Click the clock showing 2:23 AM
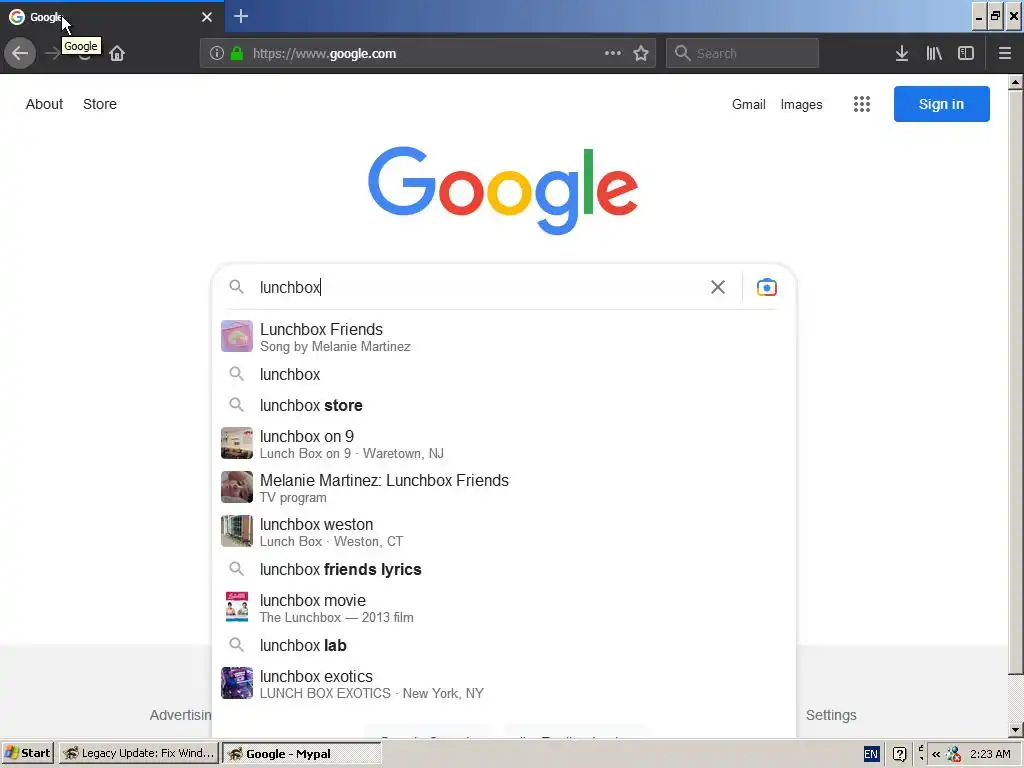The height and width of the screenshot is (768, 1024). click(x=990, y=754)
